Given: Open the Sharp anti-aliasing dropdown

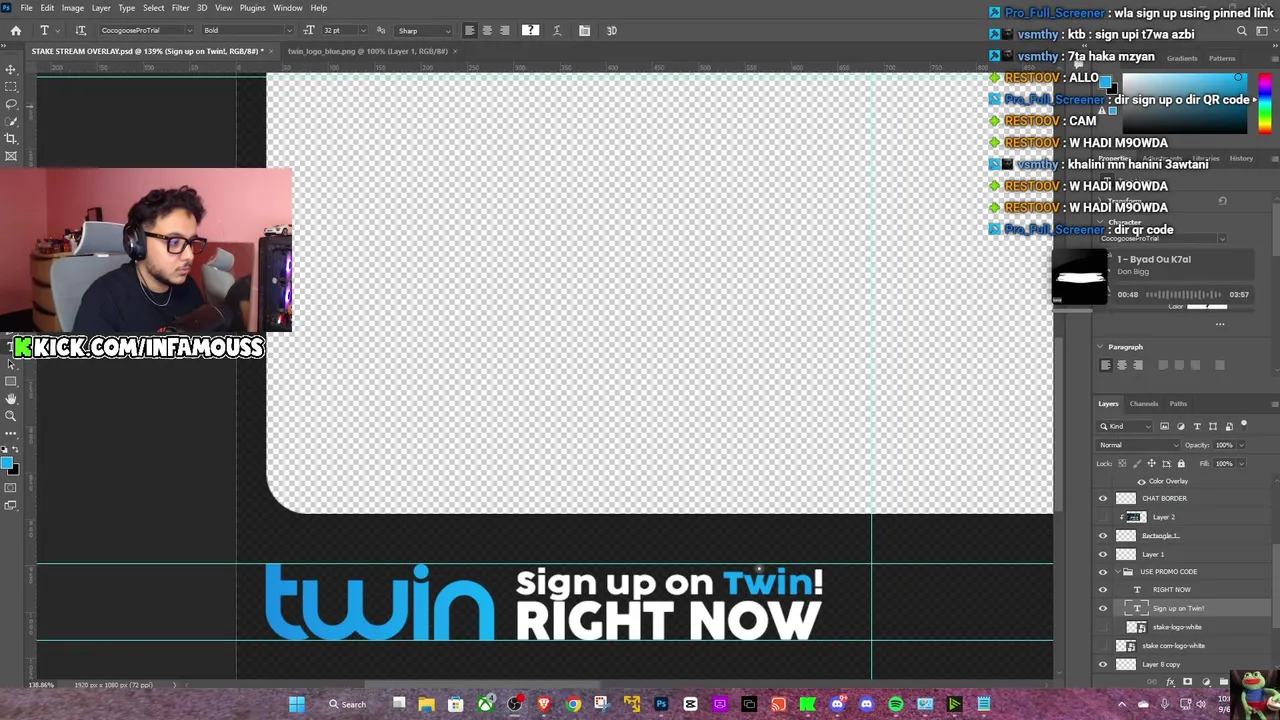Looking at the screenshot, I should (x=424, y=31).
